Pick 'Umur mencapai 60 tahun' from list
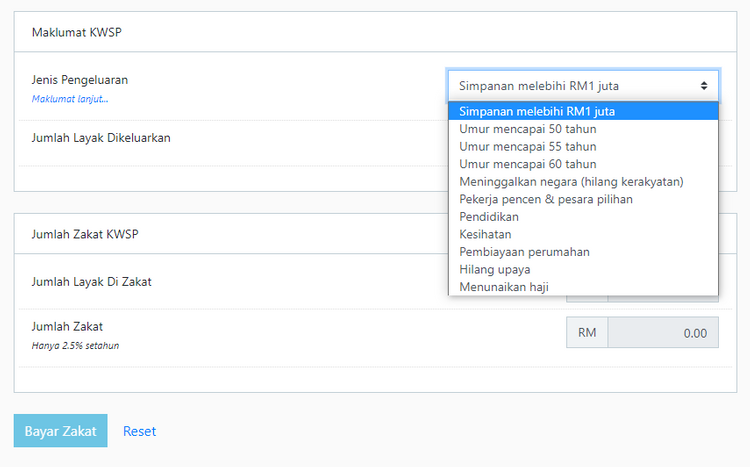The width and height of the screenshot is (750, 467). (583, 164)
